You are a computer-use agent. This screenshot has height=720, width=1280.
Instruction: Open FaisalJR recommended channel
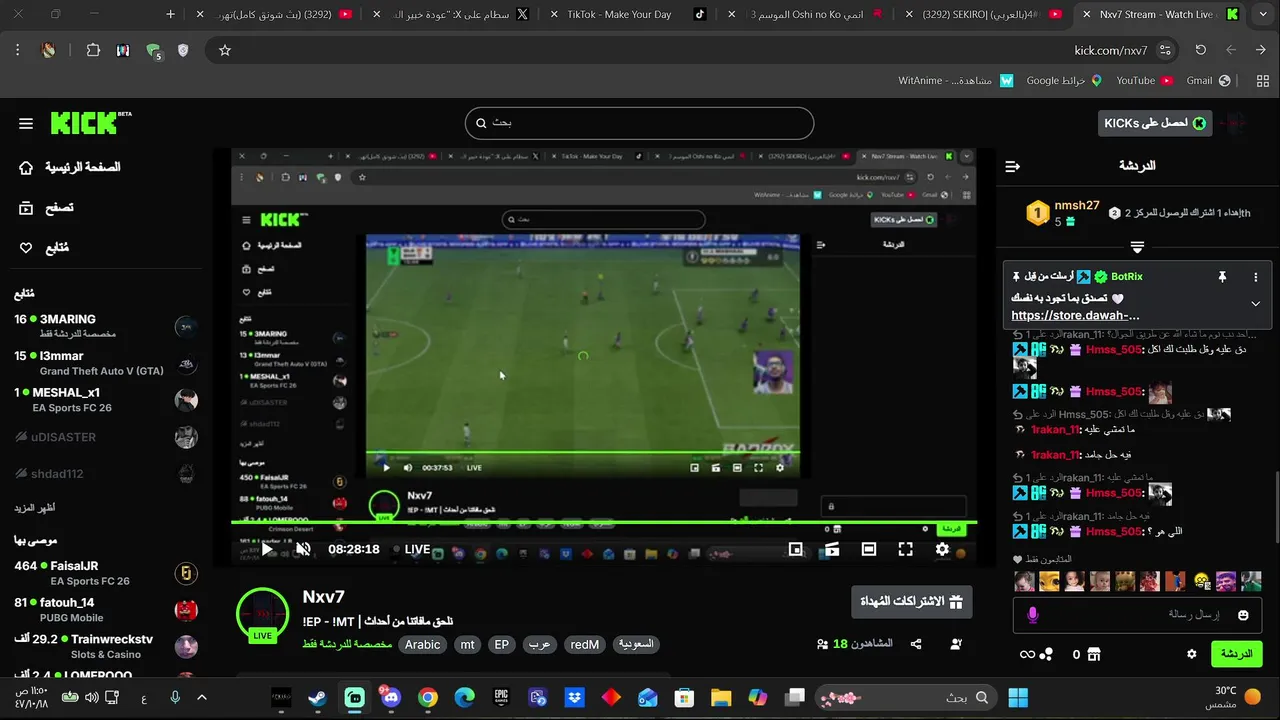click(106, 573)
